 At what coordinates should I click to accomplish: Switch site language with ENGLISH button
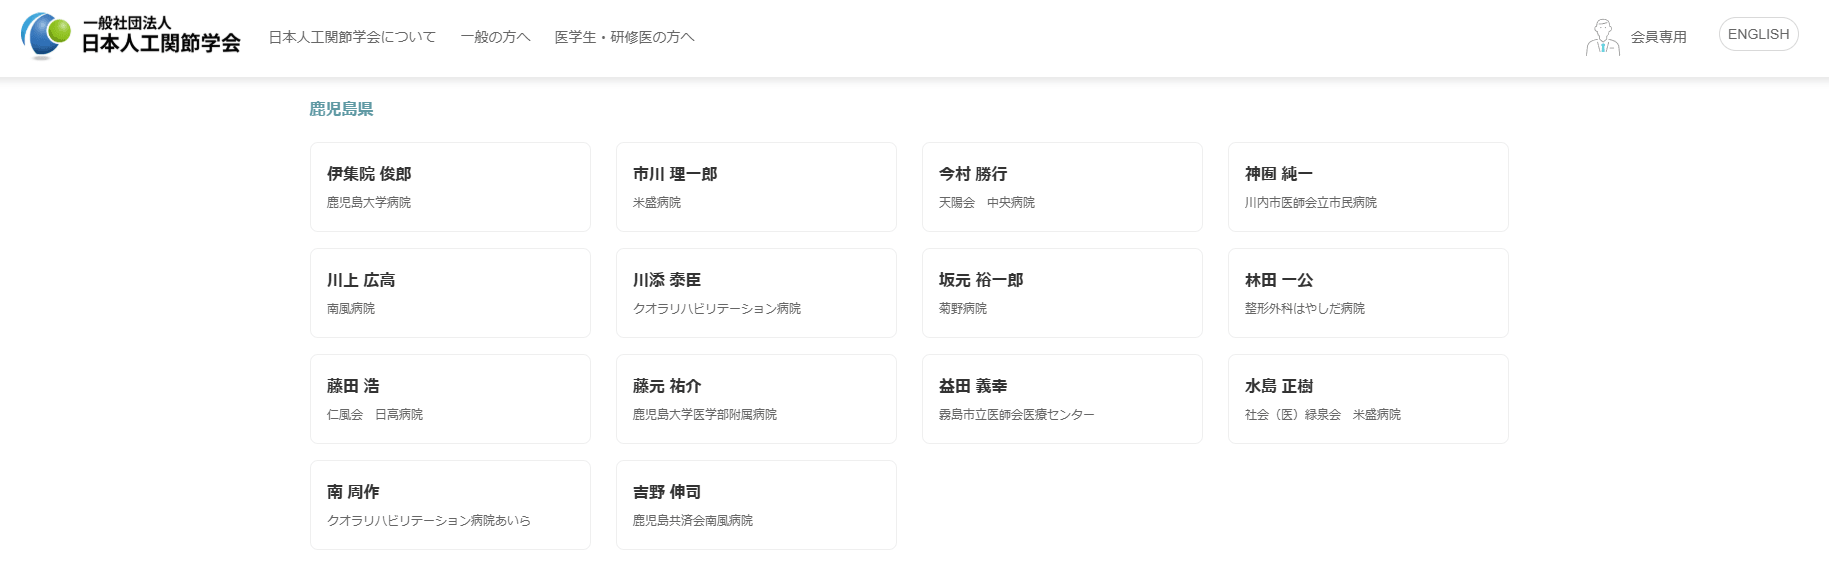(1758, 34)
